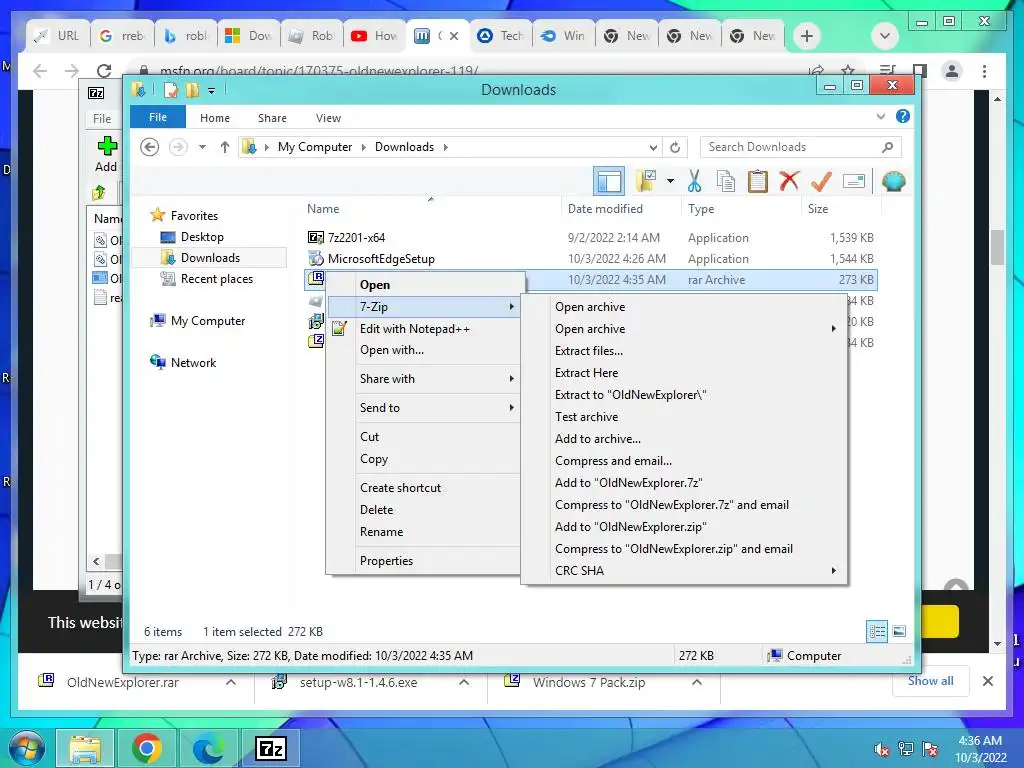Open a new Chrome tab with plus button
This screenshot has width=1024, height=768.
tap(807, 36)
